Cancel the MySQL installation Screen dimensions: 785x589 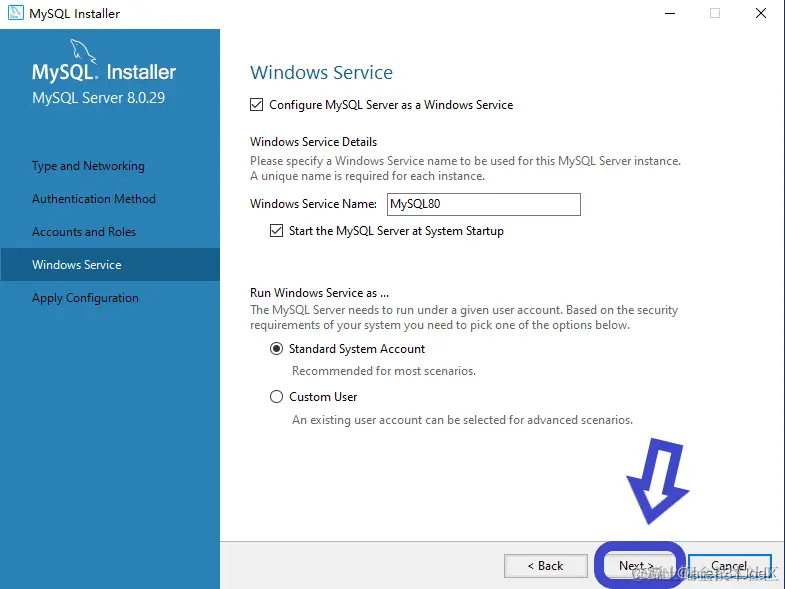(x=729, y=566)
